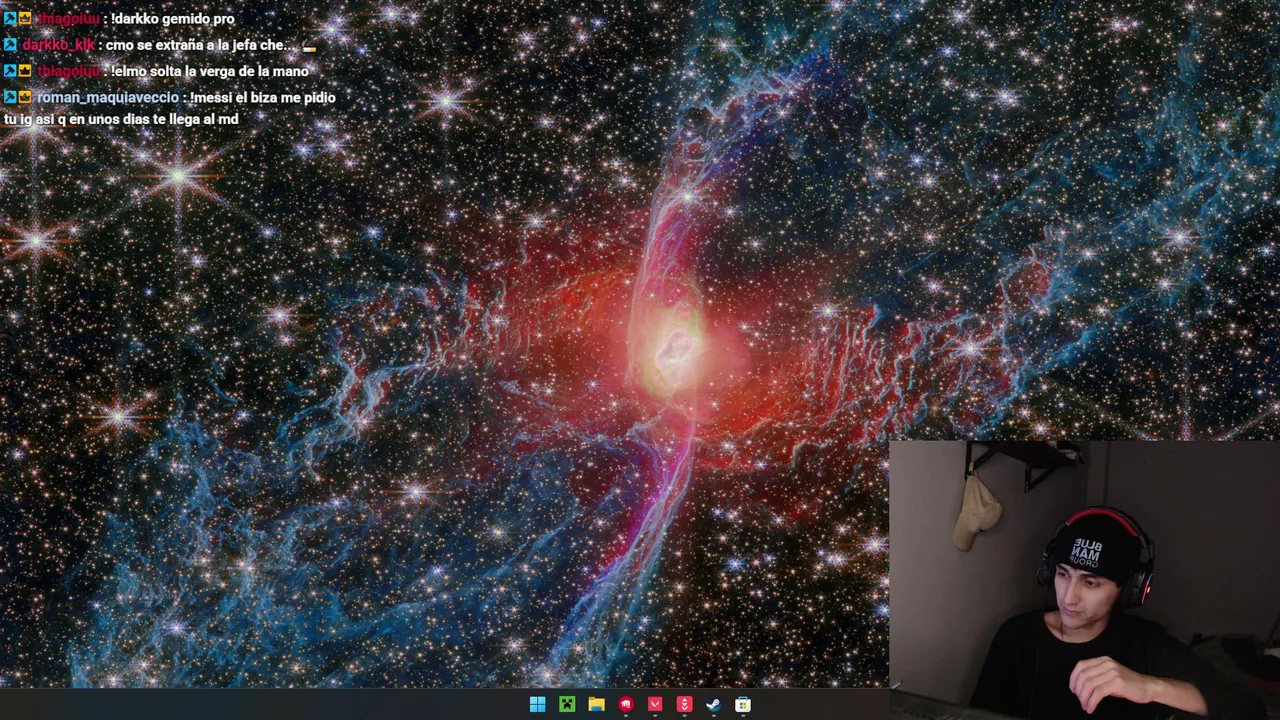Click the cigarette emoji in darkko_klk's message
Screen dimensions: 1280x720
(x=309, y=47)
